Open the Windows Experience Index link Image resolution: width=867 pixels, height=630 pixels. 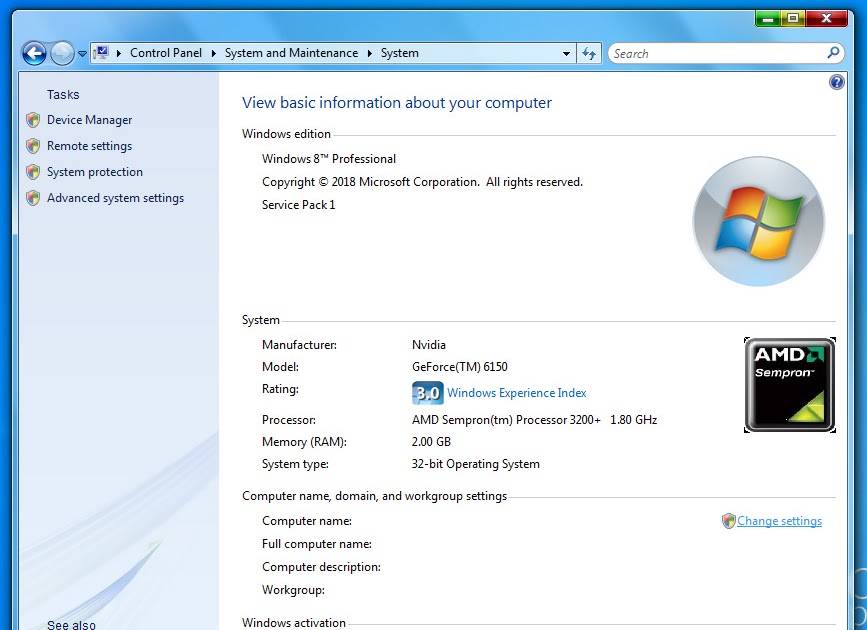click(x=517, y=393)
